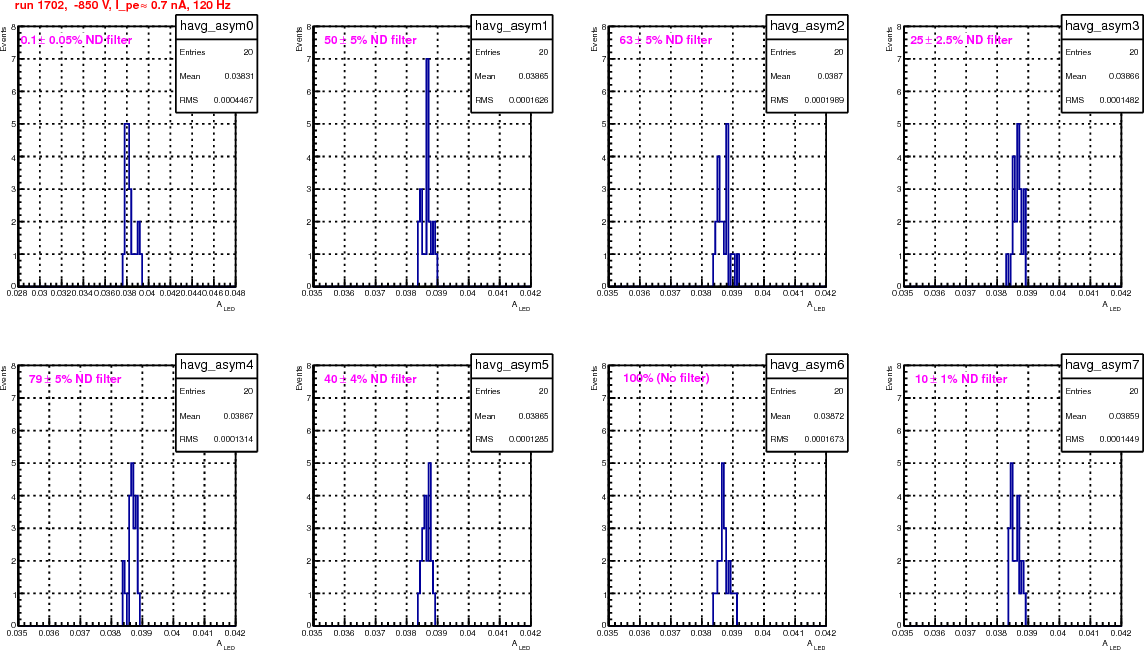Viewport: 1144px width, 650px height.
Task: Click RMS value 0.0001449 in havg_asym7
Action: (1119, 439)
